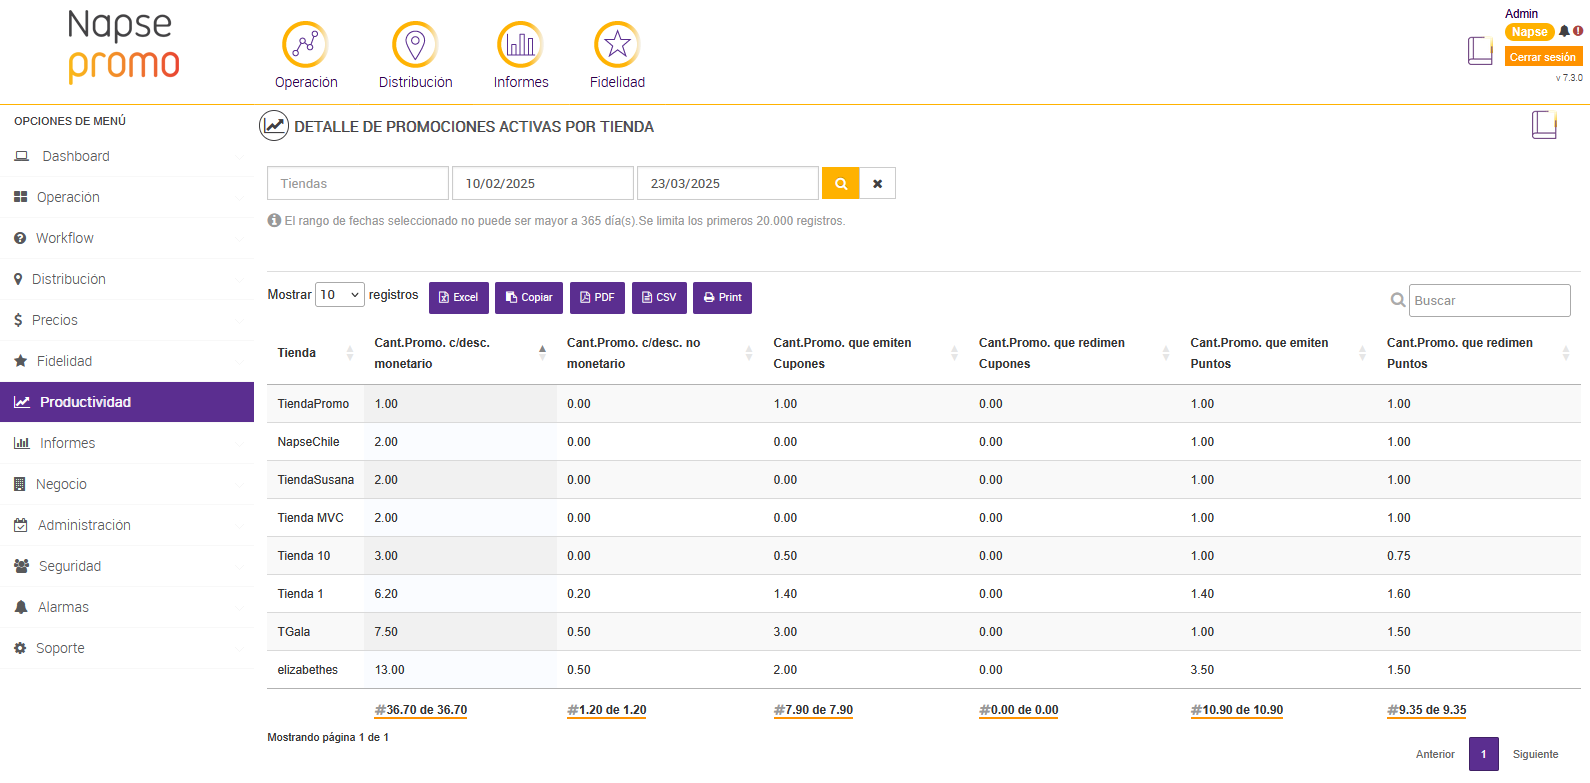Export the table with Excel button
Viewport: 1590px width, 783px height.
[459, 298]
